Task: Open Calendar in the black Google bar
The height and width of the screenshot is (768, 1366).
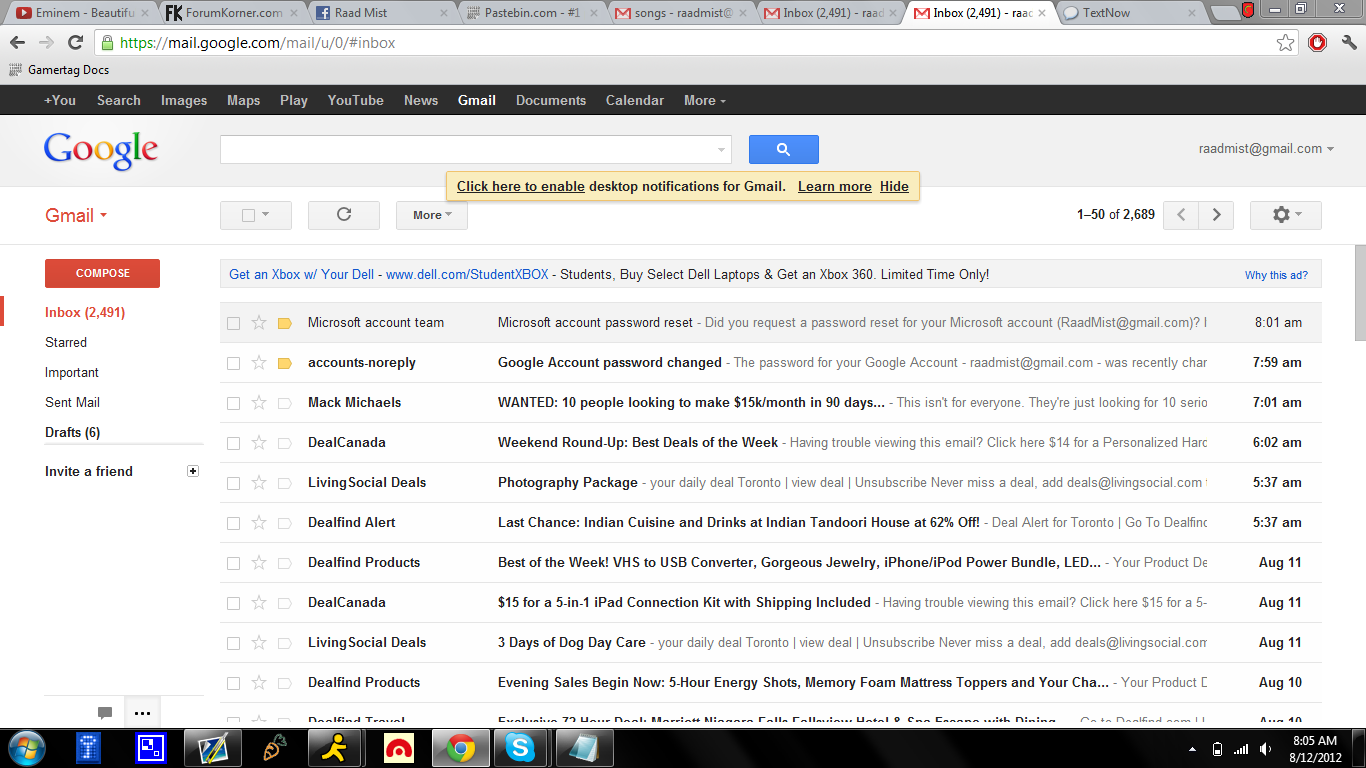Action: pos(635,100)
